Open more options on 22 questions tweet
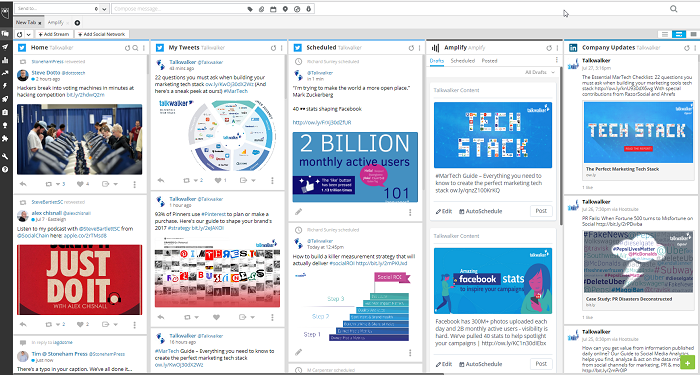The width and height of the screenshot is (700, 375). [272, 180]
